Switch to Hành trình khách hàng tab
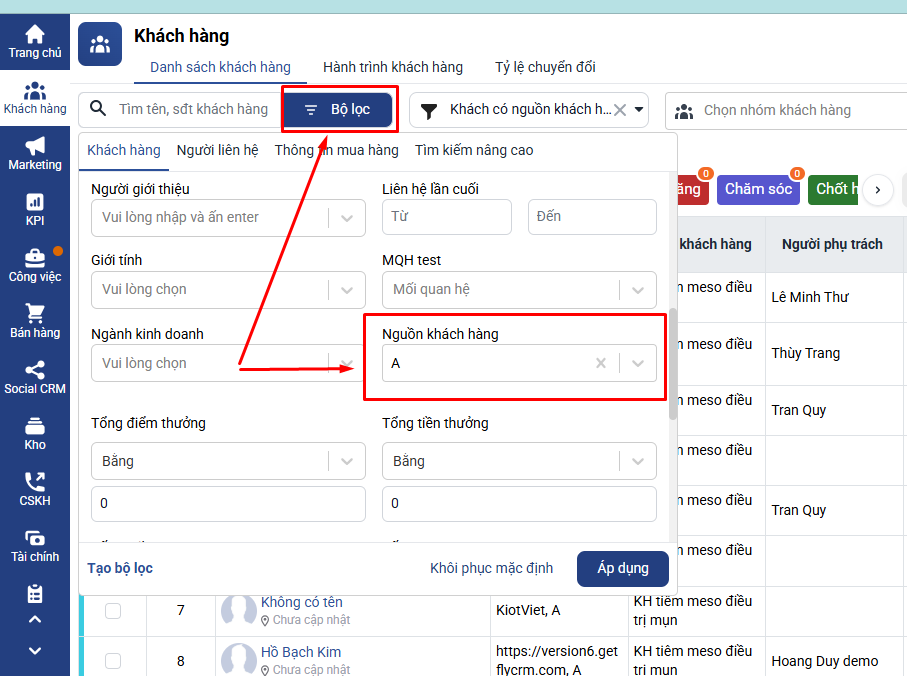This screenshot has width=907, height=676. (x=392, y=67)
